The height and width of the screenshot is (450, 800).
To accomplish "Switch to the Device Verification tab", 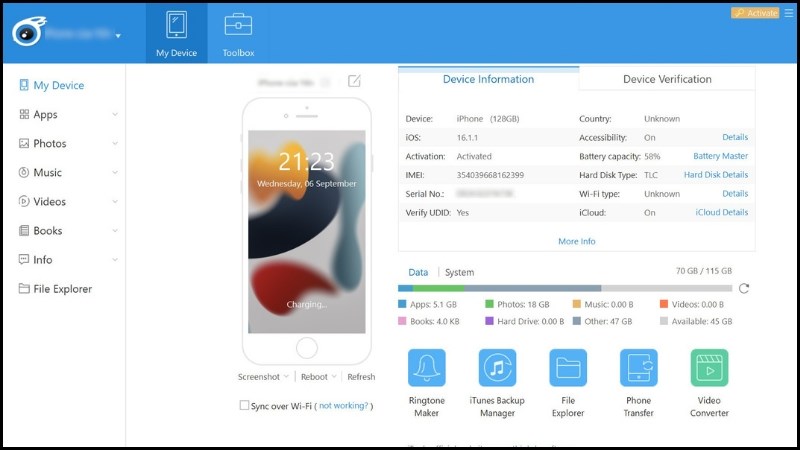I will (x=667, y=79).
